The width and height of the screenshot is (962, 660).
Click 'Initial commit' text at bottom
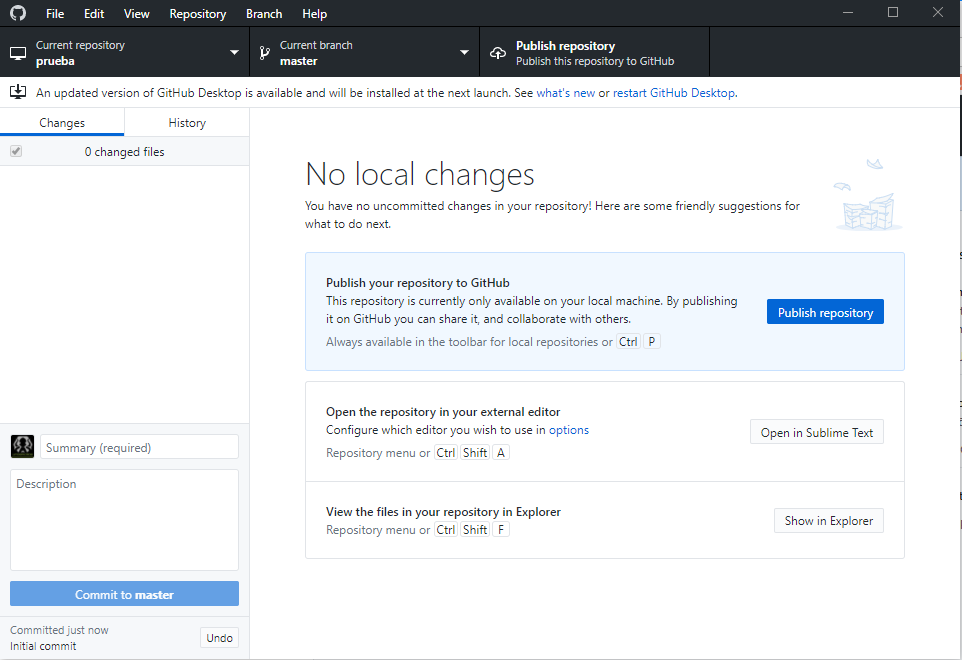[43, 646]
